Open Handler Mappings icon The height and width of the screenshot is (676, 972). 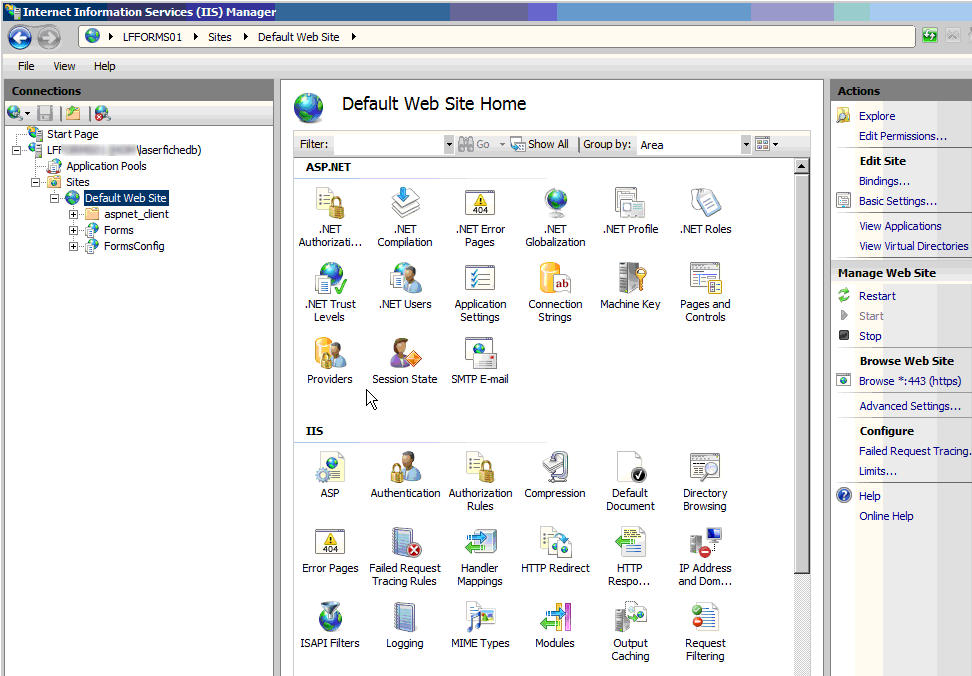click(x=480, y=556)
